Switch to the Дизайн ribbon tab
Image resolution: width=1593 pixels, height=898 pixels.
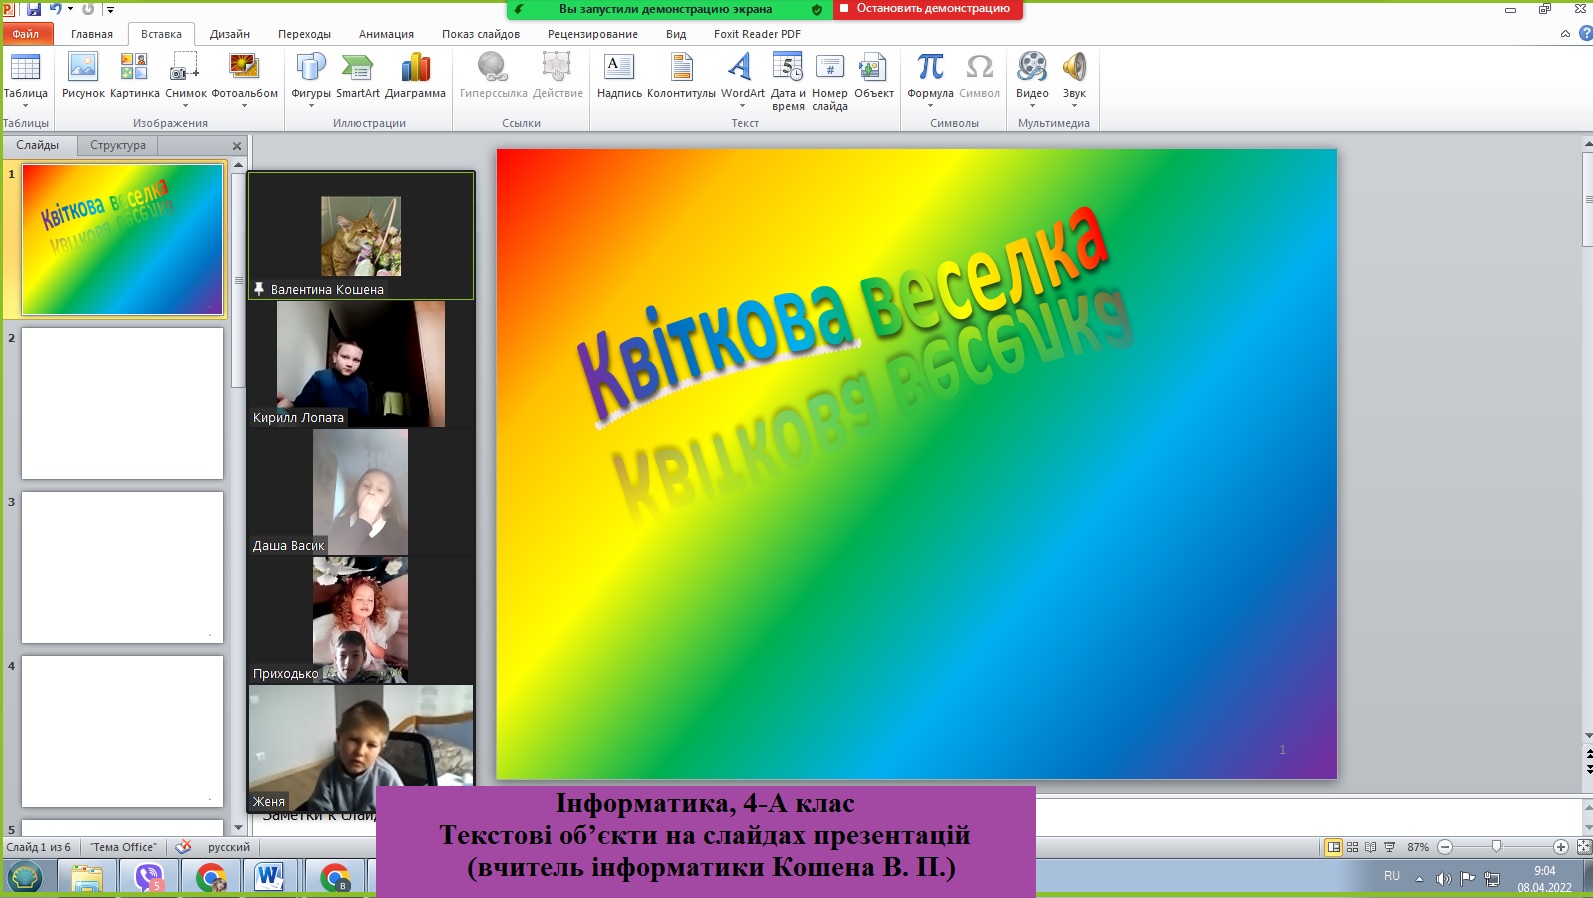pos(229,34)
